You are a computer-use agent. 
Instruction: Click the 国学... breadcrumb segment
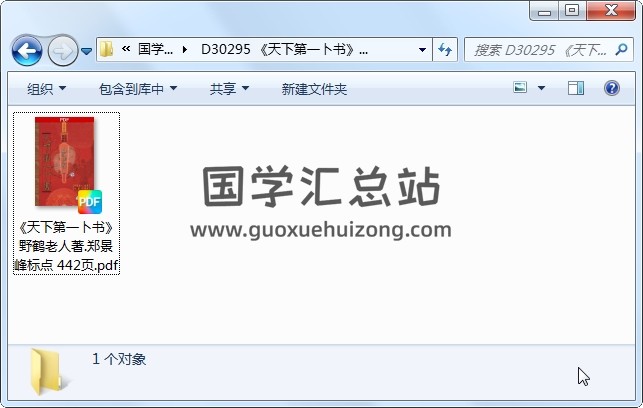pos(155,50)
